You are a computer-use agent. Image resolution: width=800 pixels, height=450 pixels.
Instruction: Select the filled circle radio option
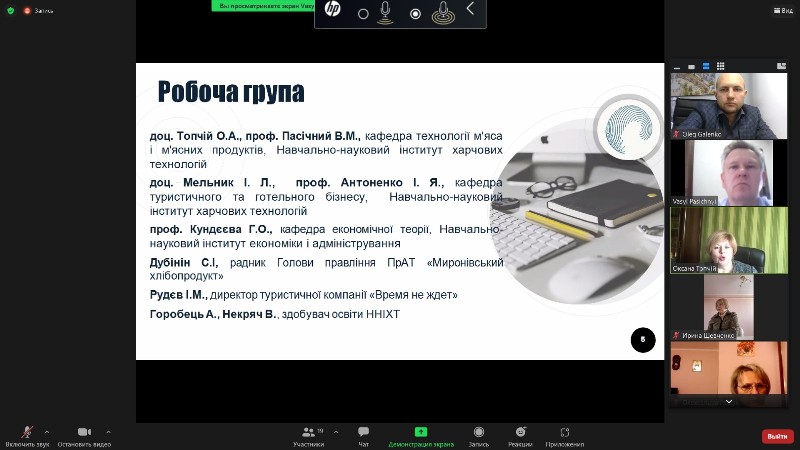[415, 14]
